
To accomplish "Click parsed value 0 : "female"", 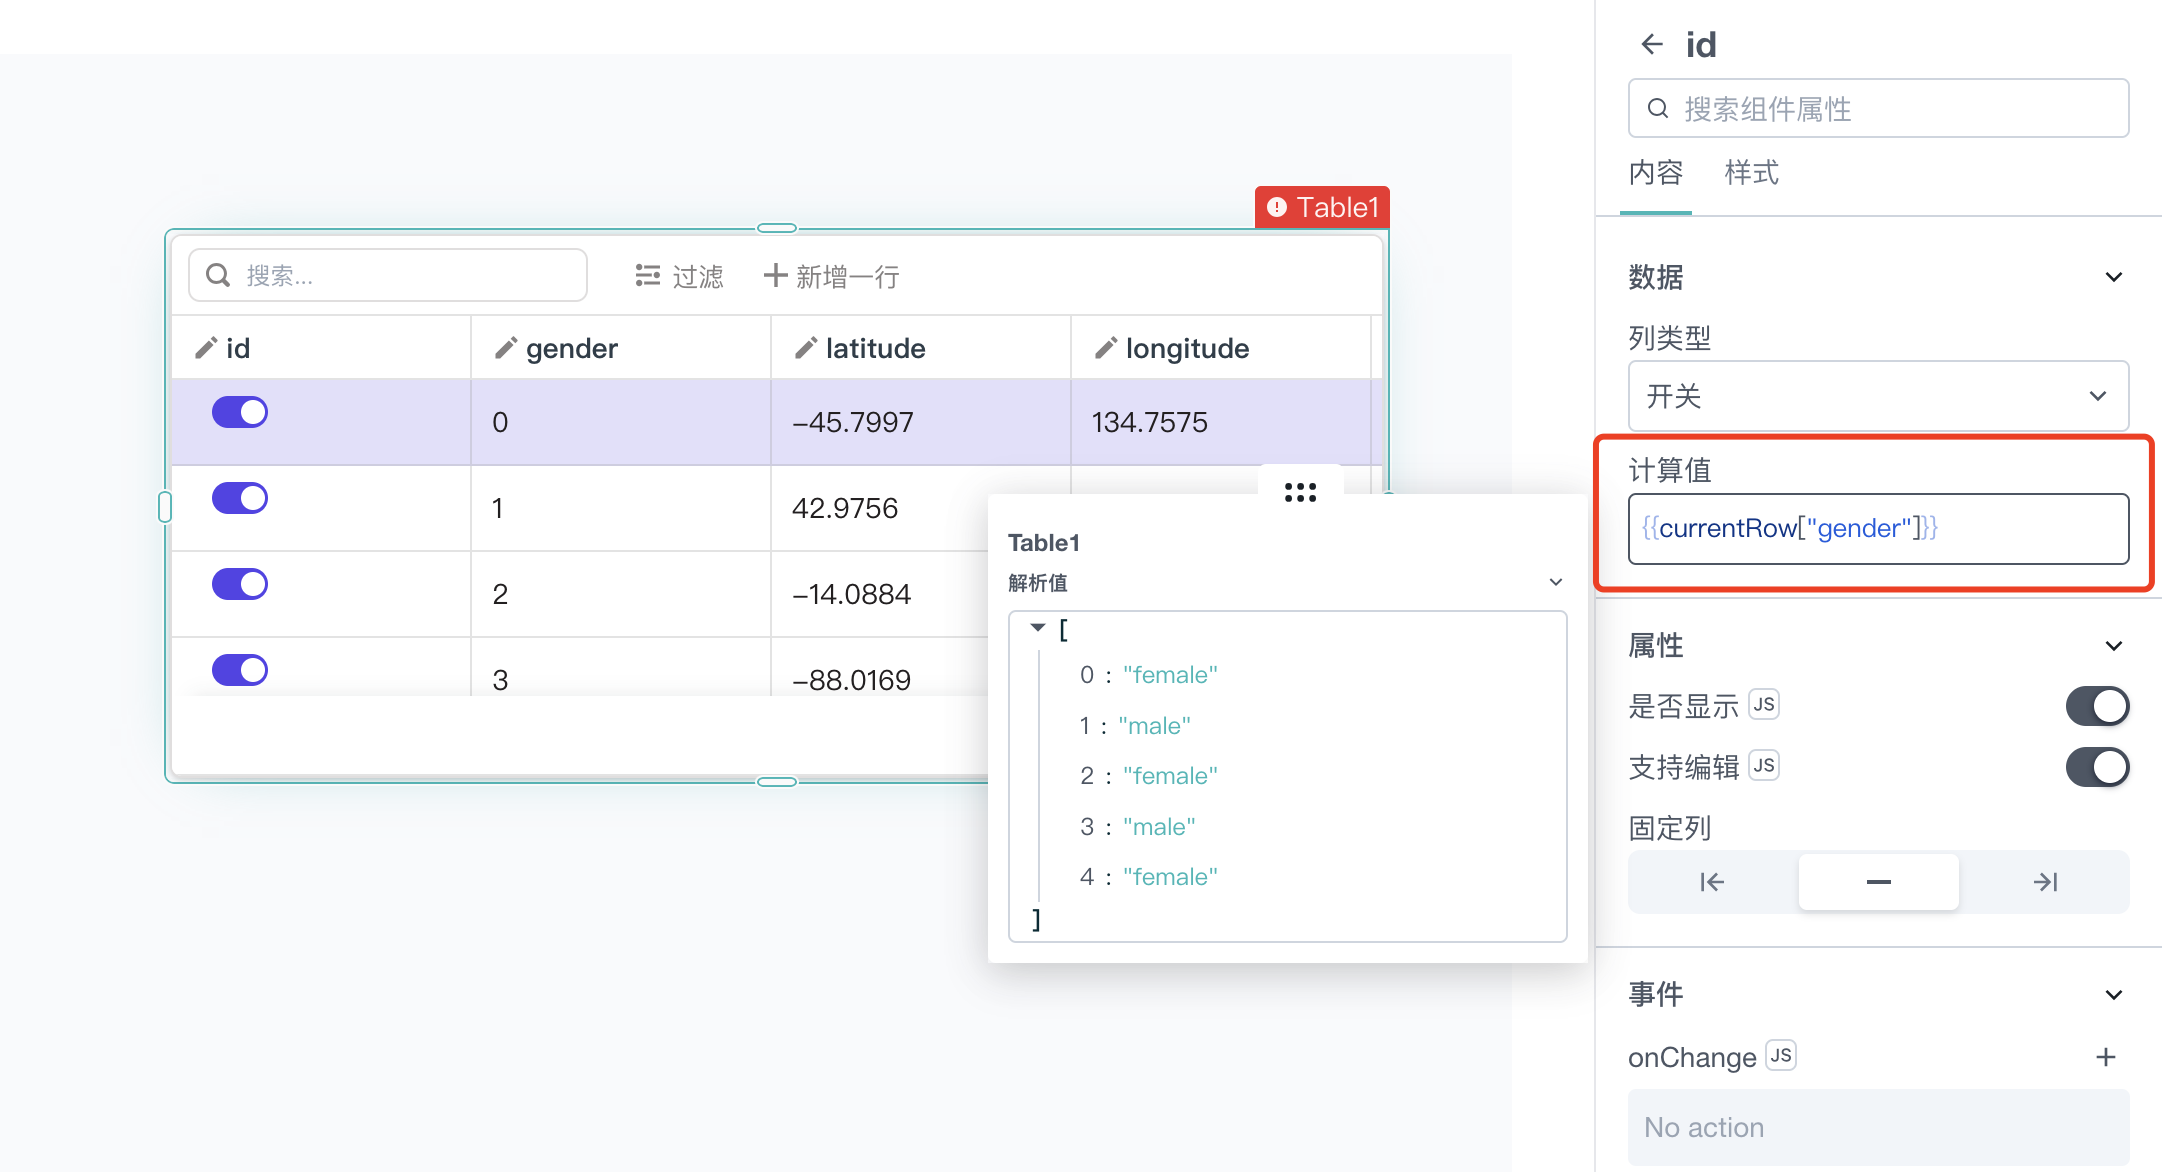I will [x=1148, y=675].
